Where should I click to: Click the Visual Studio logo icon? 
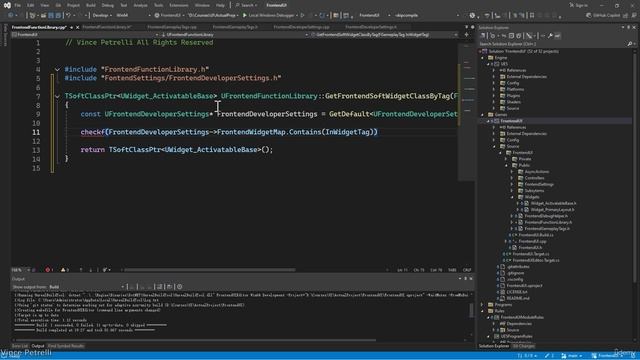pyautogui.click(x=7, y=5)
